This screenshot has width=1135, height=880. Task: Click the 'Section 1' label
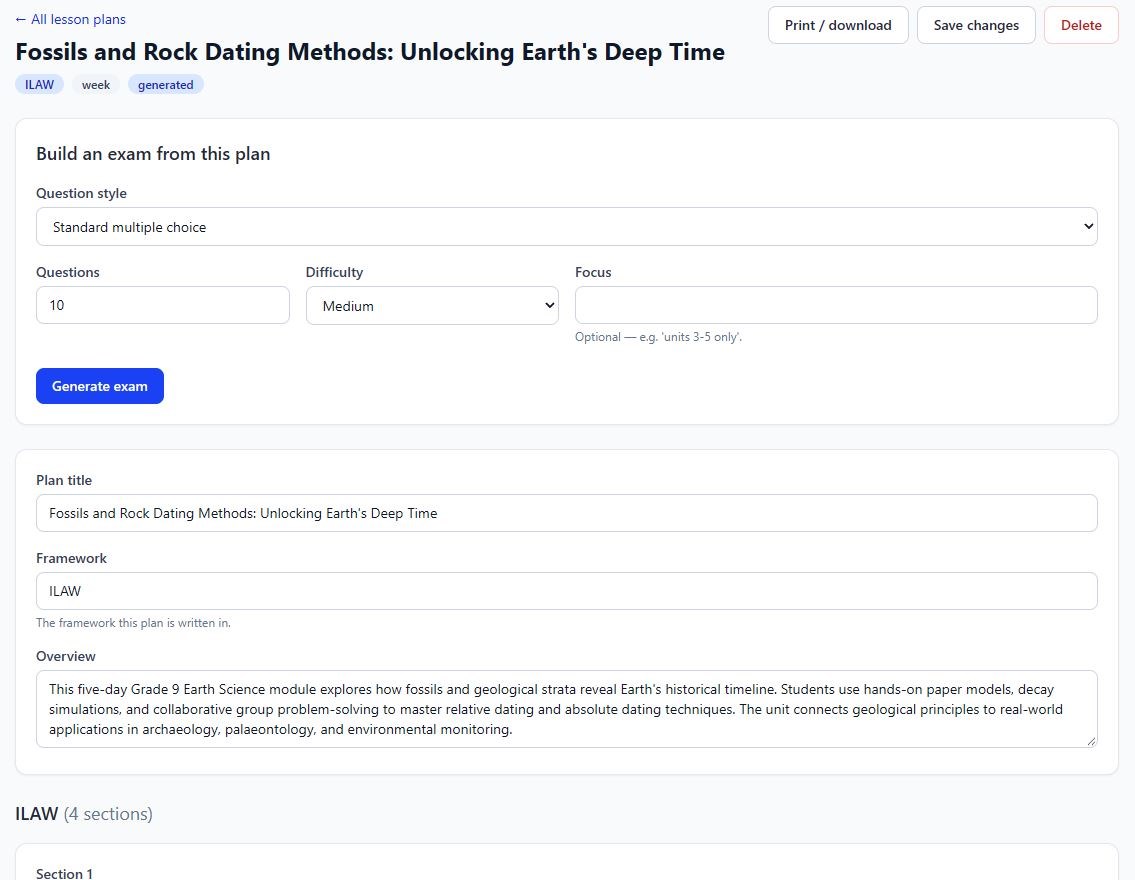pos(64,873)
